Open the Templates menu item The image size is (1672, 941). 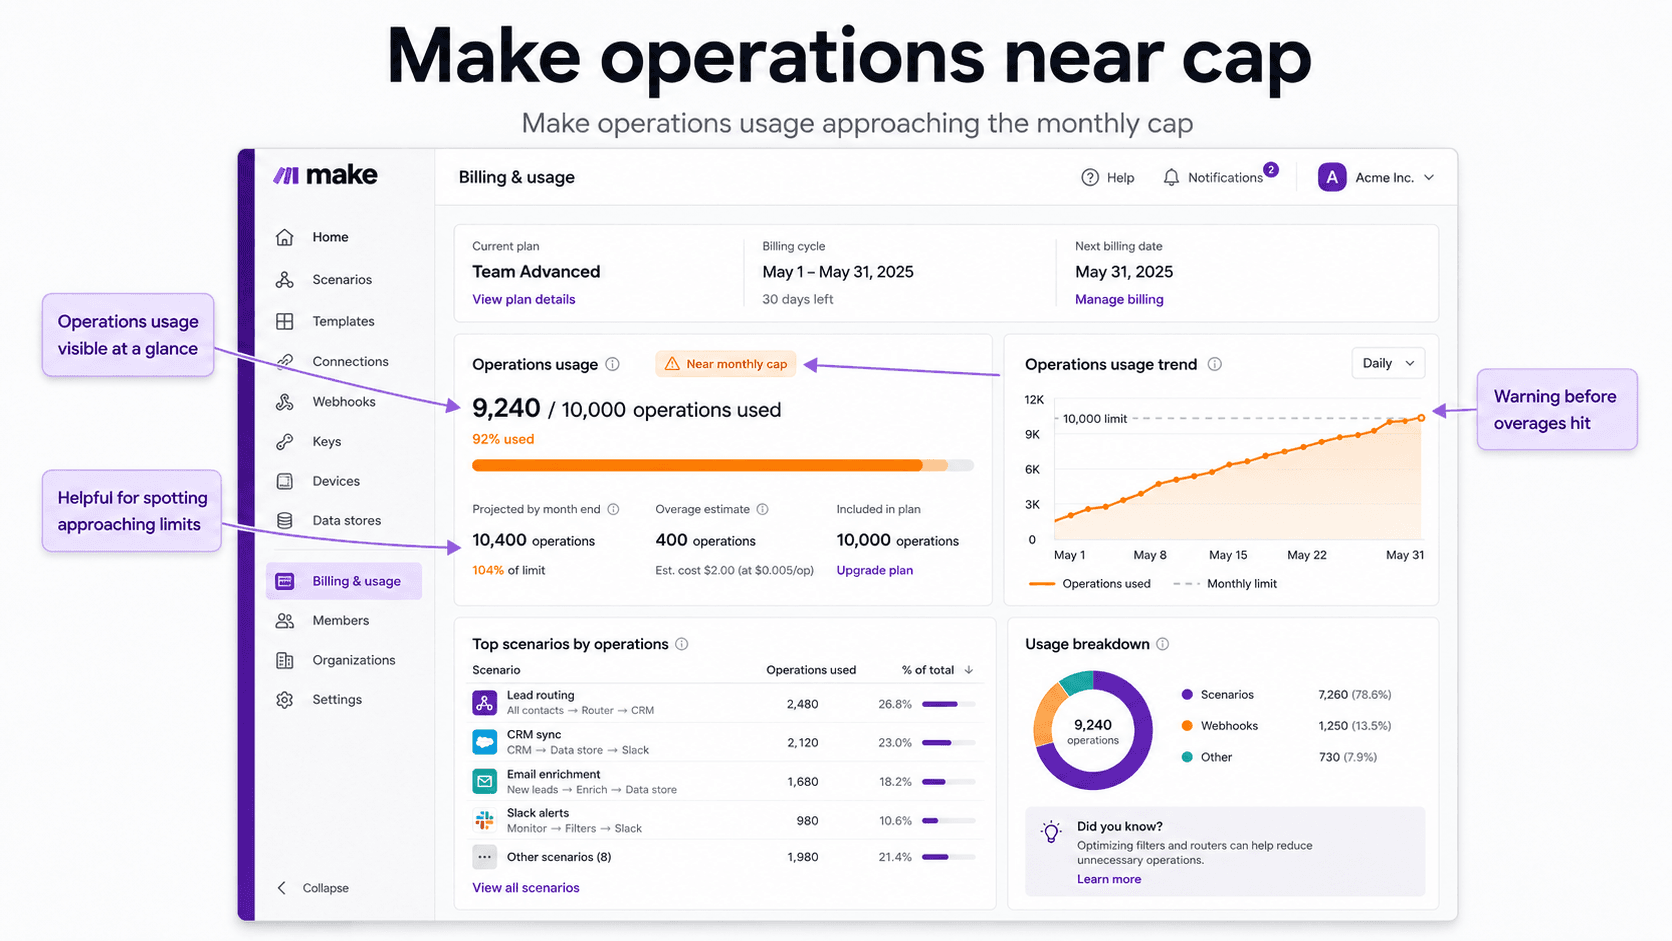[x=343, y=321]
